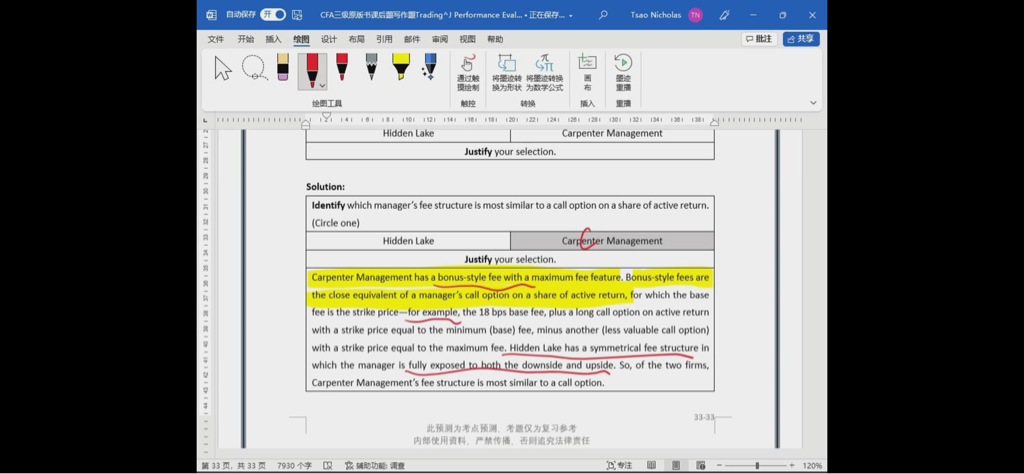Open the 设计 ribbon tab

click(328, 39)
